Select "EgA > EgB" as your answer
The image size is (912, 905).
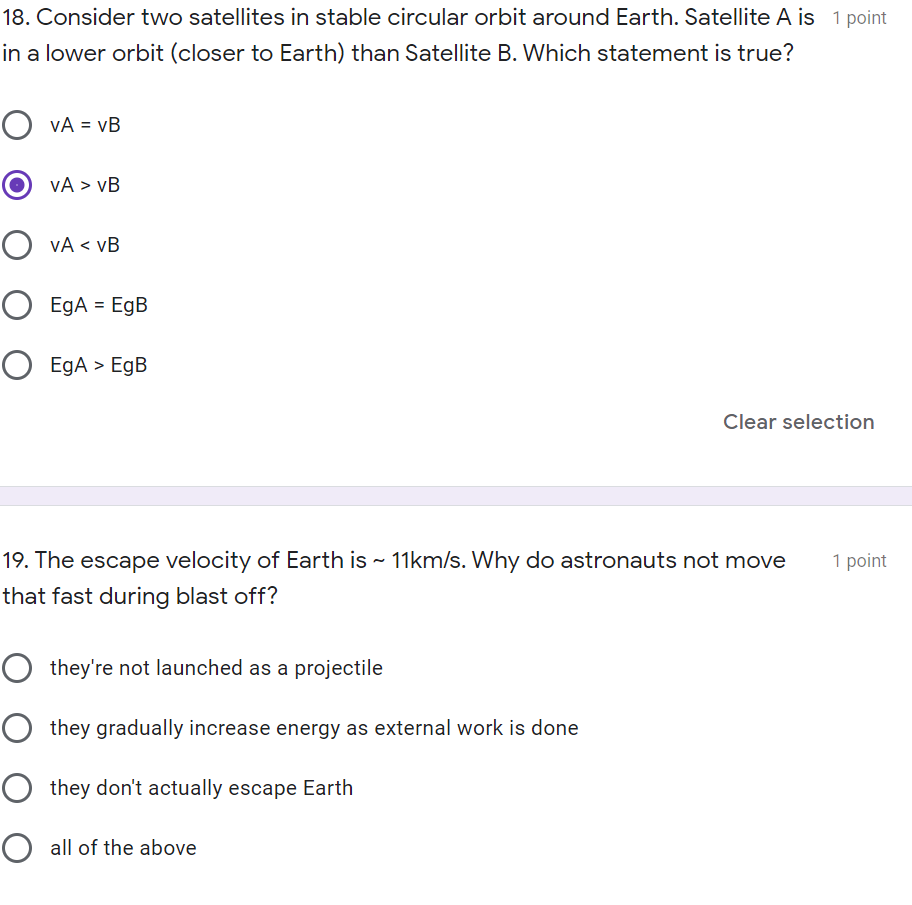(17, 365)
